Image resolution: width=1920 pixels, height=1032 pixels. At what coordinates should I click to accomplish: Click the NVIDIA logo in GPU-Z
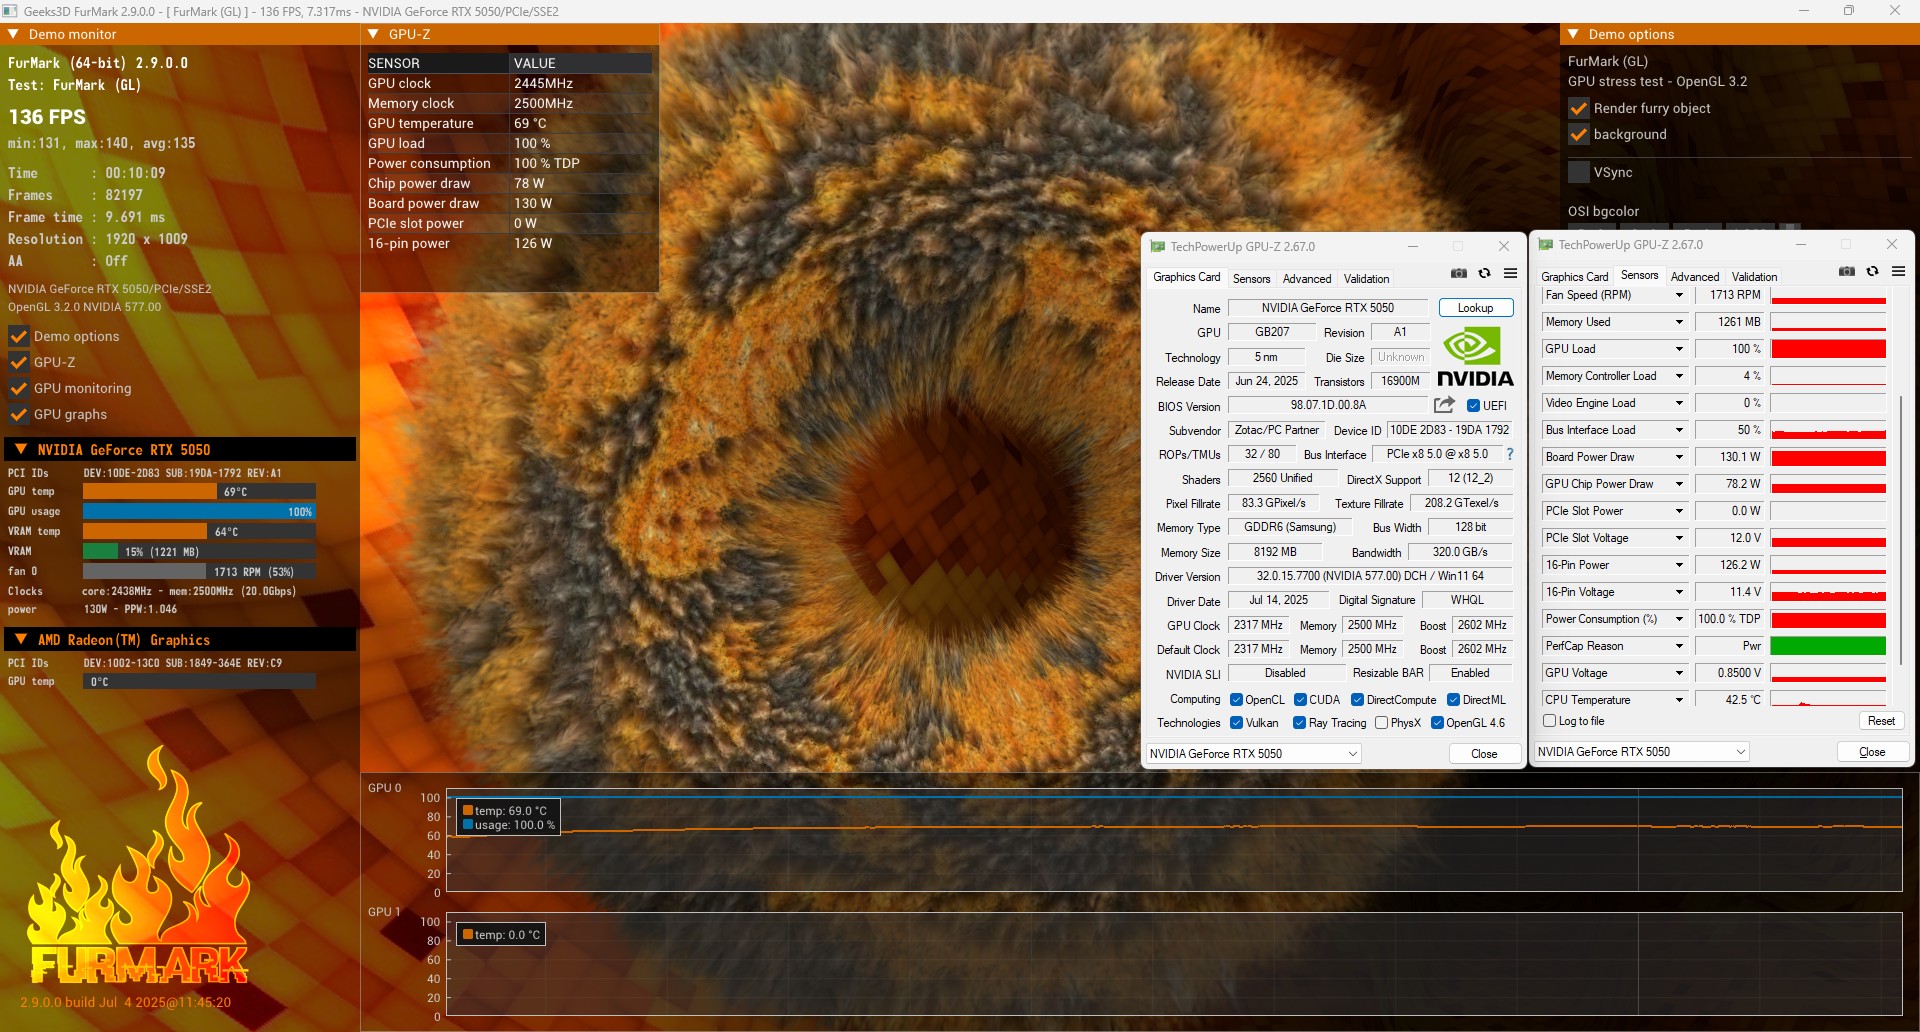tap(1475, 358)
